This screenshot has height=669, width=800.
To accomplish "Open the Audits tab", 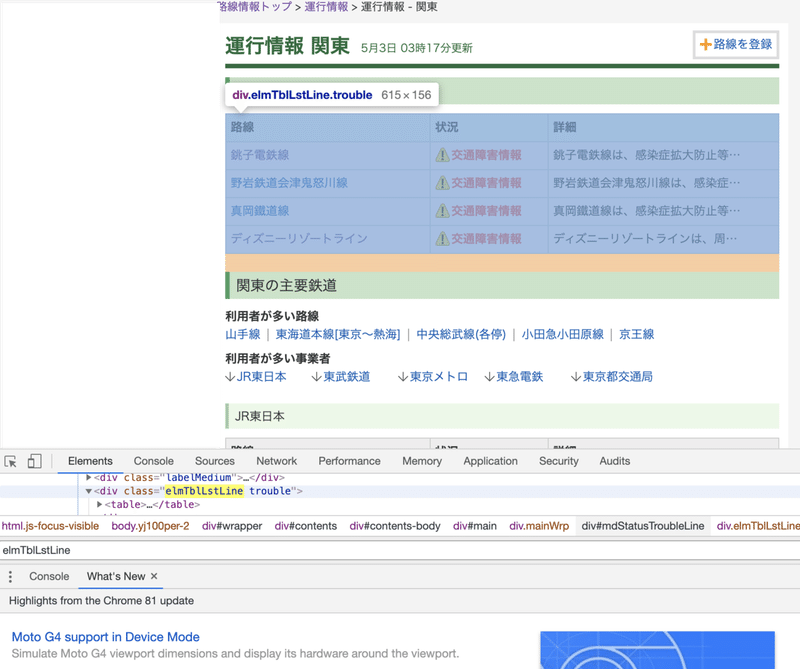I will tap(615, 461).
